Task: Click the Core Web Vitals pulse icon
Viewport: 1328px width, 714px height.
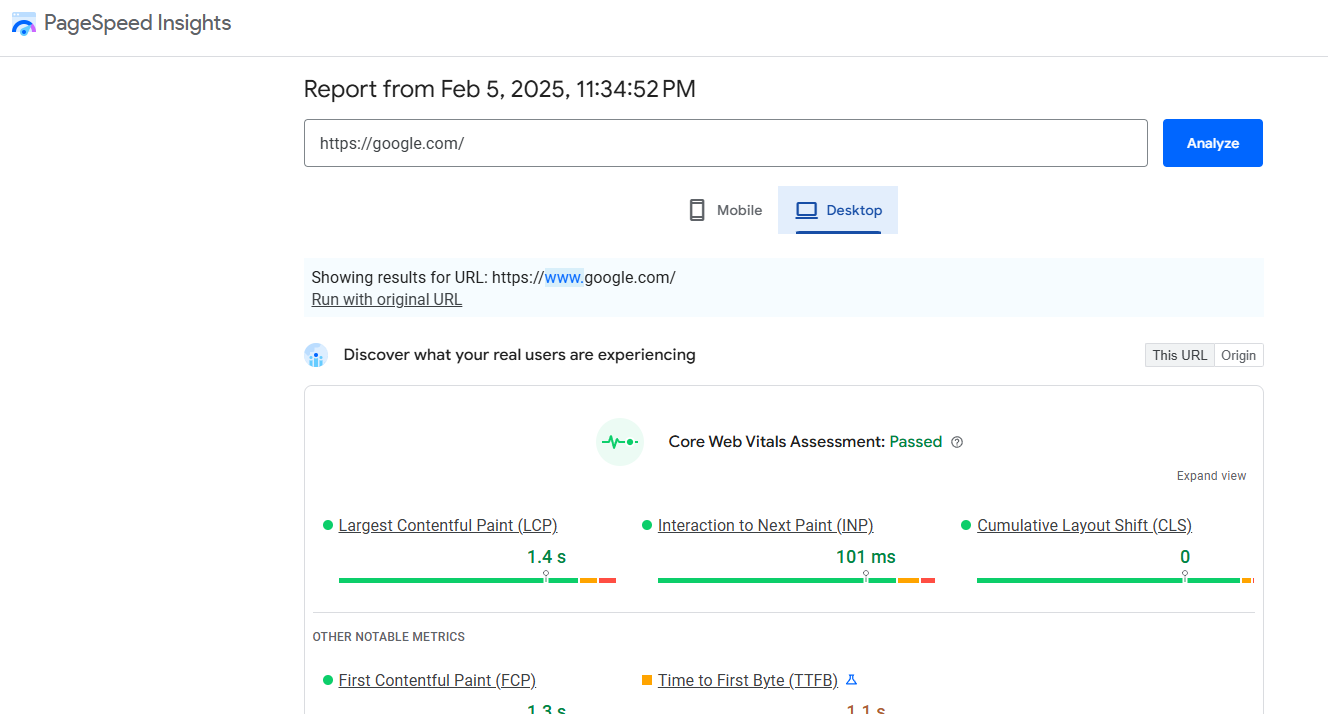Action: 619,442
